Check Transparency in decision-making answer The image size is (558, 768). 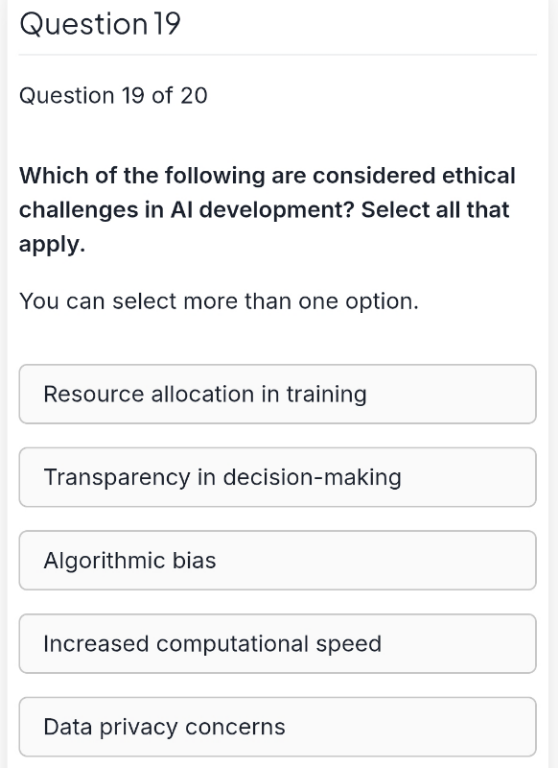tap(278, 477)
